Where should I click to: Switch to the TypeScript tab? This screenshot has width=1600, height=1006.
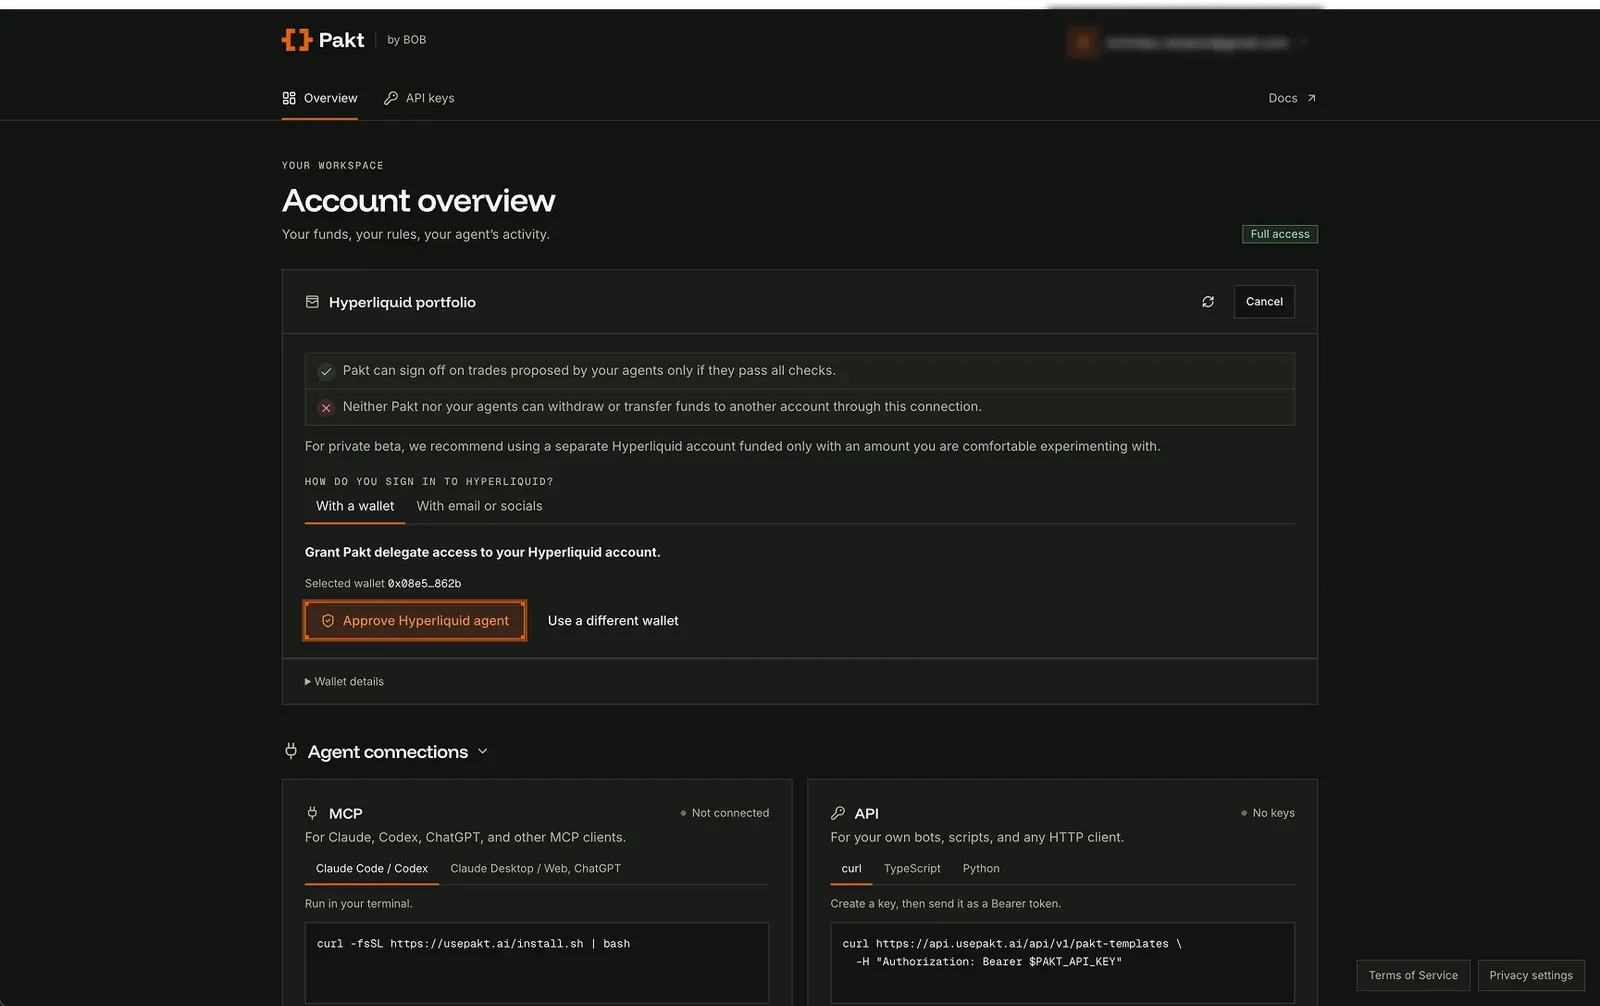[912, 869]
